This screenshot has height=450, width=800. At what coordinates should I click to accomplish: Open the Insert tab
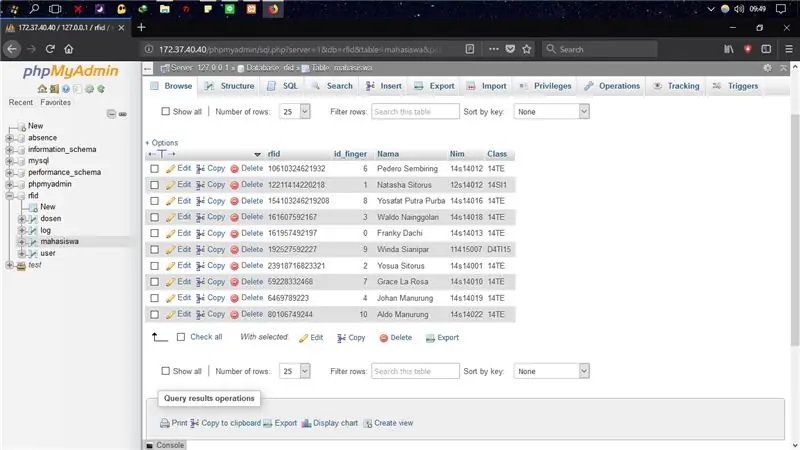pos(384,86)
